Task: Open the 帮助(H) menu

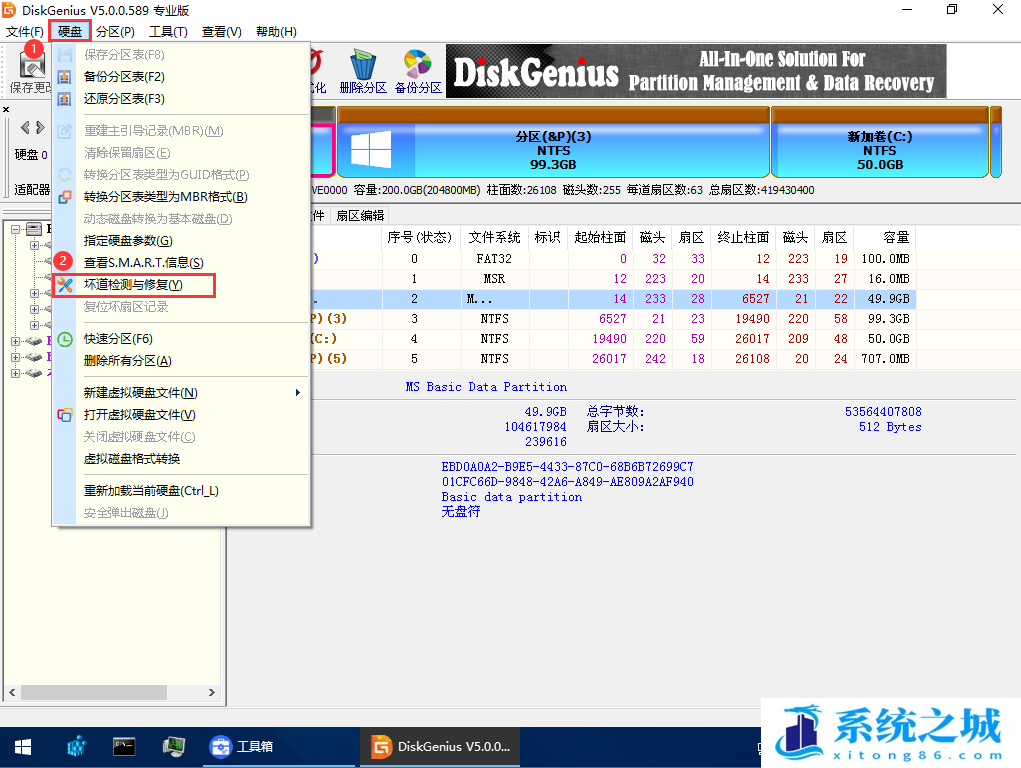Action: [x=276, y=32]
